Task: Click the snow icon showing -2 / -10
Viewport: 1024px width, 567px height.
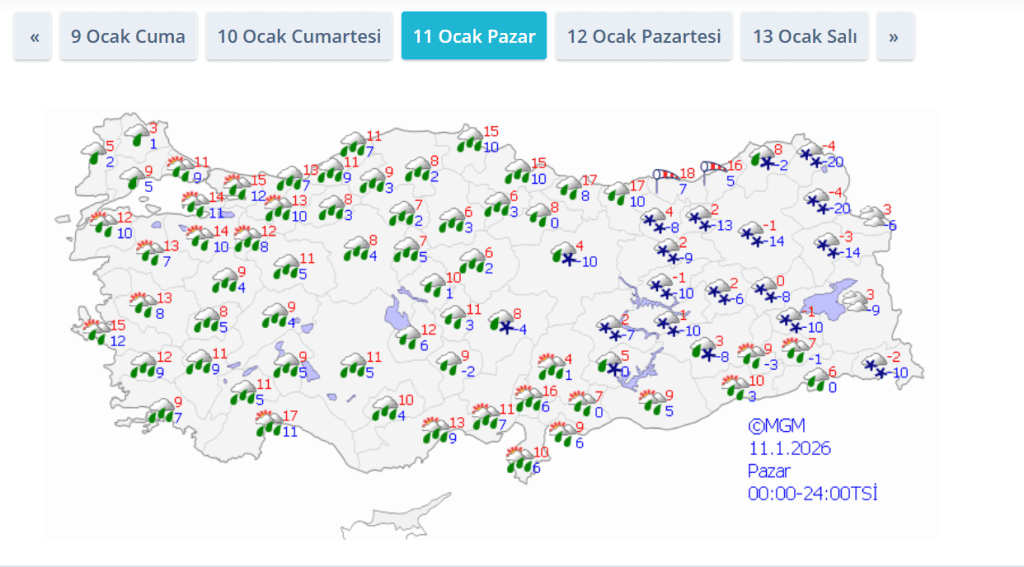Action: (875, 366)
